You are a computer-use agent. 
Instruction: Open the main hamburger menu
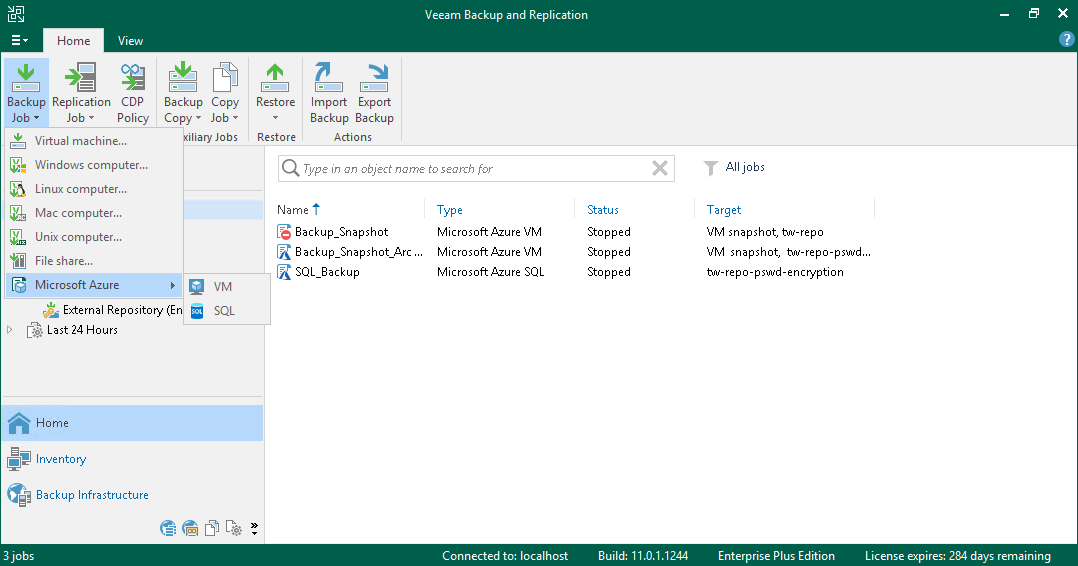(x=19, y=41)
